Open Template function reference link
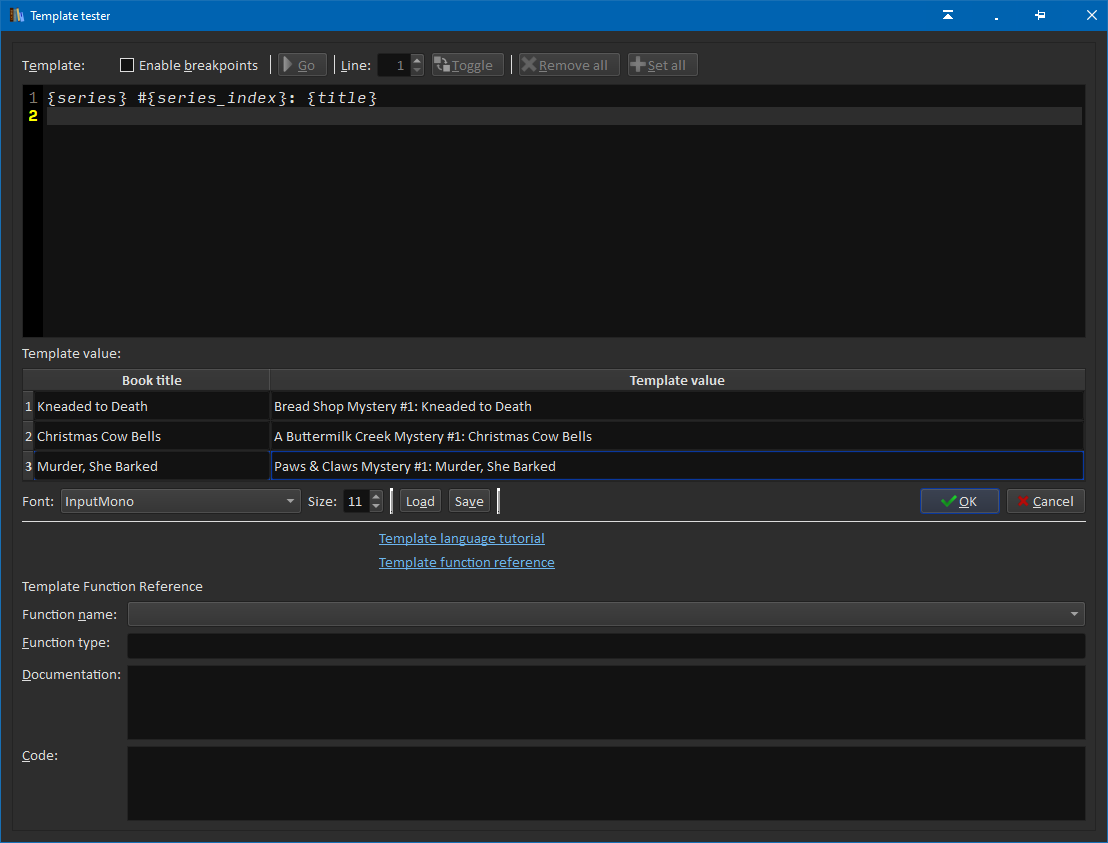This screenshot has height=843, width=1108. [466, 562]
